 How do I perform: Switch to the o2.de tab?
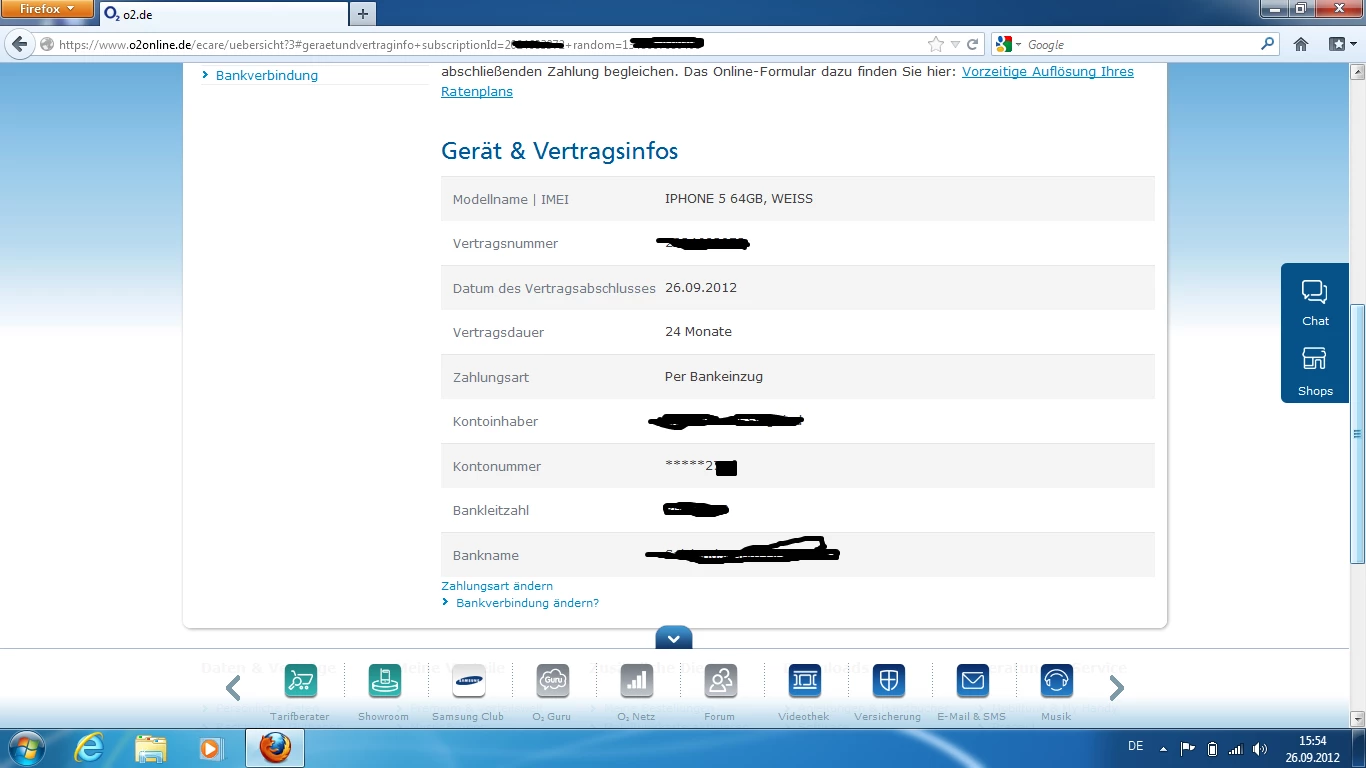[222, 14]
